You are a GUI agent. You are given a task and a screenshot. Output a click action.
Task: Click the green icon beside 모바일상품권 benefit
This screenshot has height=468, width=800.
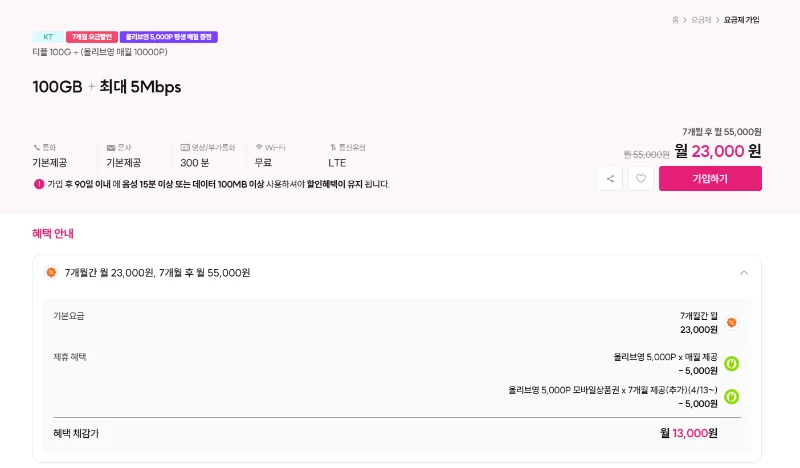point(732,397)
